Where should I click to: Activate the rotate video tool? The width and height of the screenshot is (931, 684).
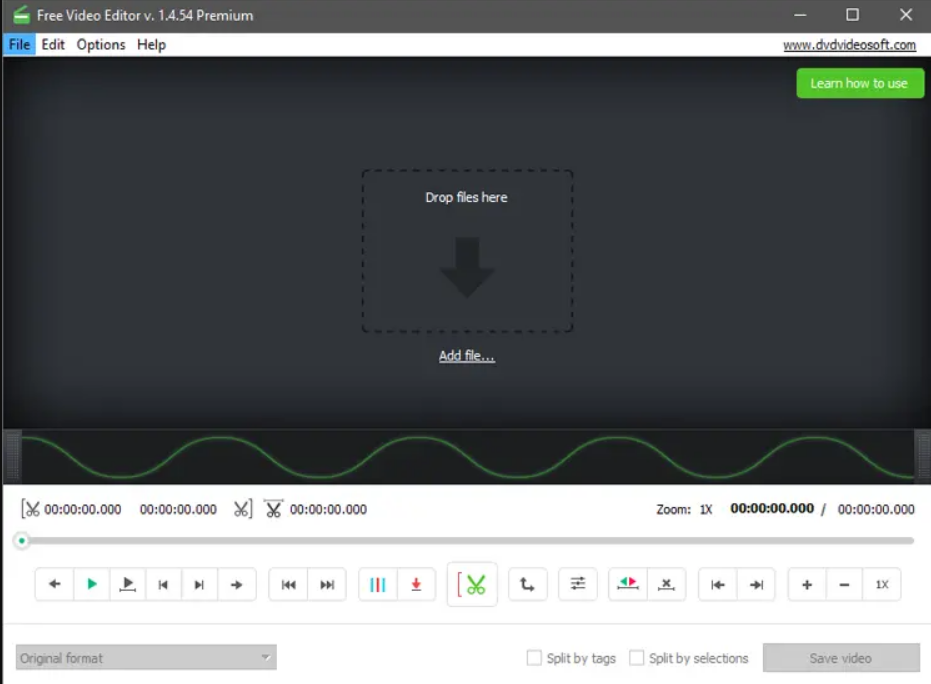click(527, 584)
